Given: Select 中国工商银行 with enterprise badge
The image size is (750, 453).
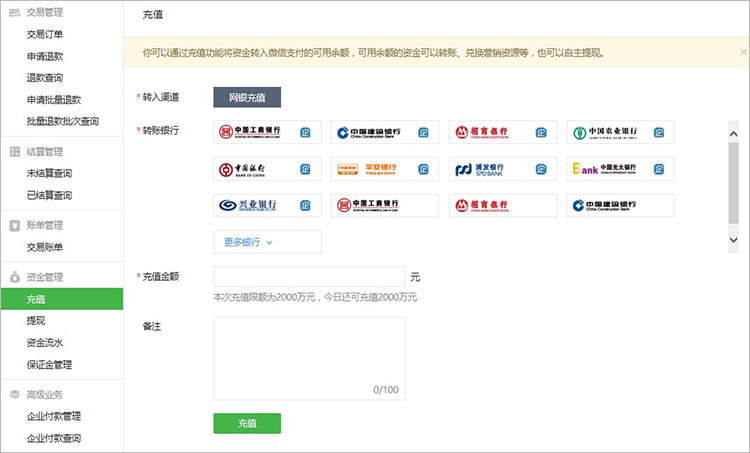Looking at the screenshot, I should click(x=267, y=132).
